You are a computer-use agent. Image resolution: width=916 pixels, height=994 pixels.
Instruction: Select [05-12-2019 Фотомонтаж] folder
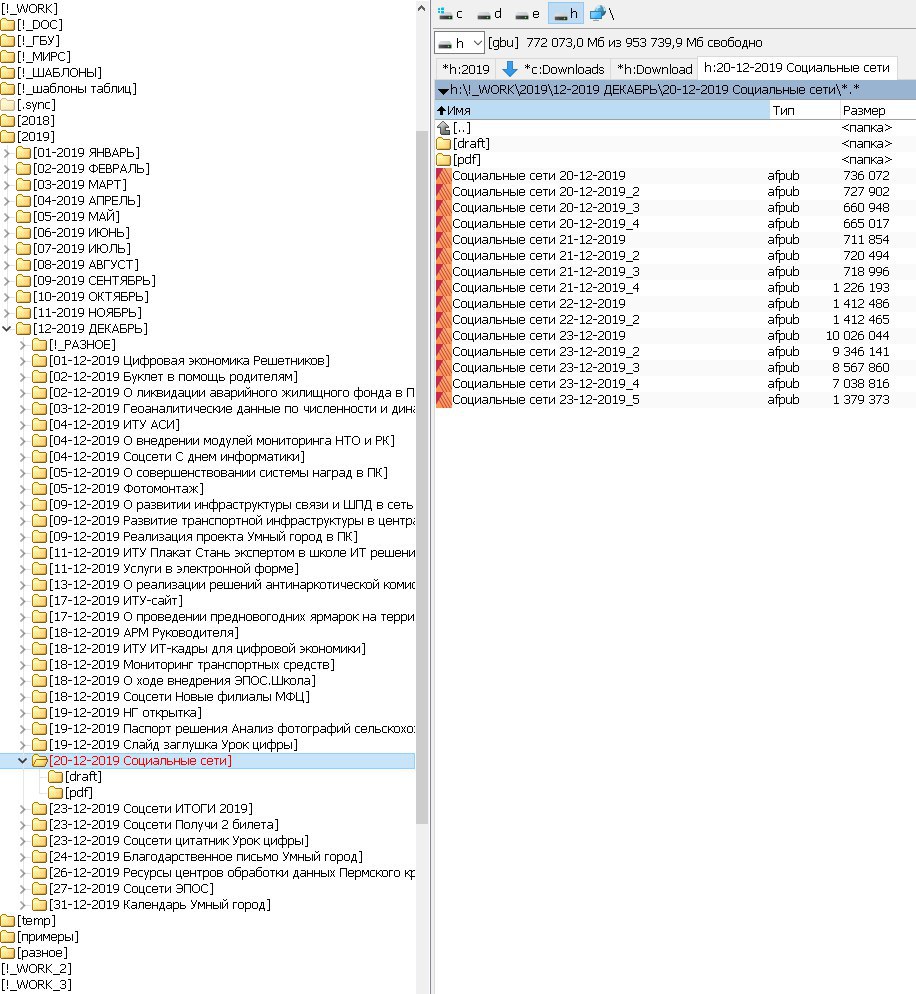[x=119, y=489]
